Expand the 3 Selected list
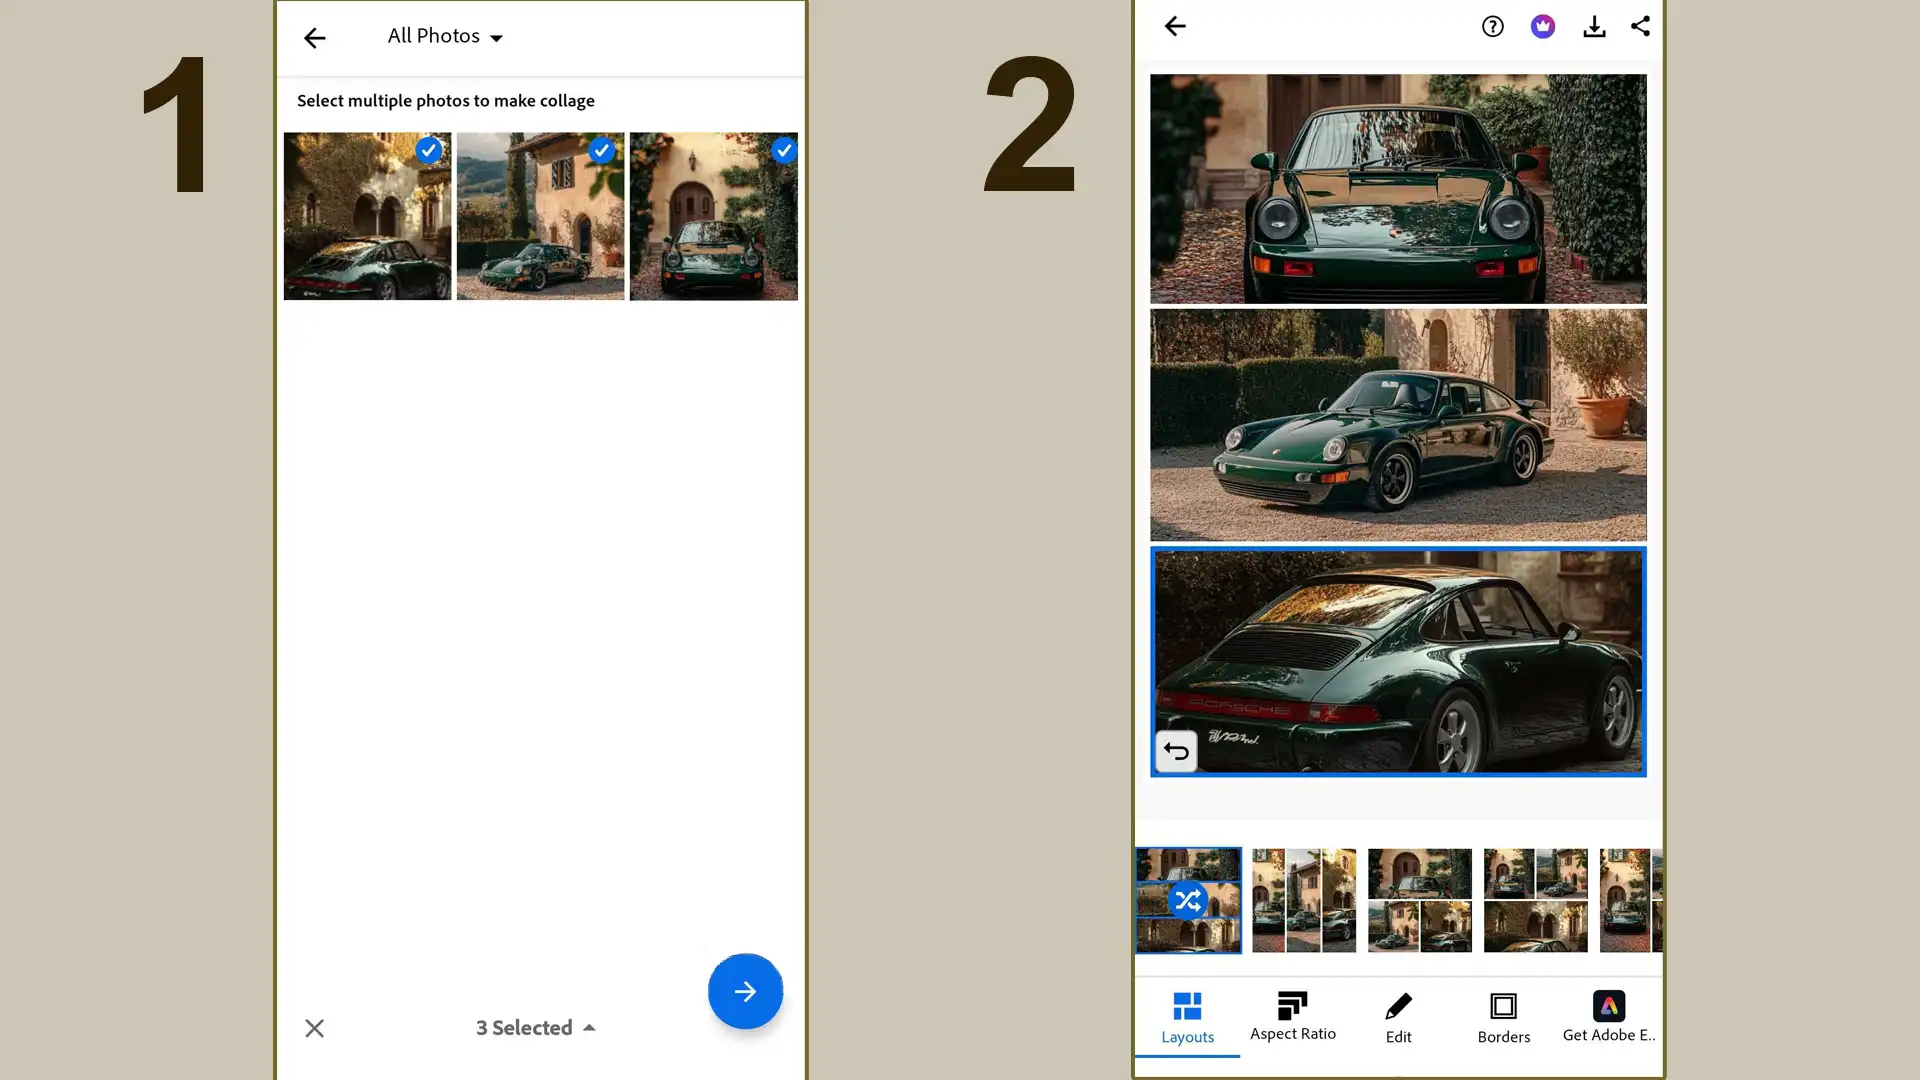Viewport: 1920px width, 1080px height. (x=536, y=1028)
